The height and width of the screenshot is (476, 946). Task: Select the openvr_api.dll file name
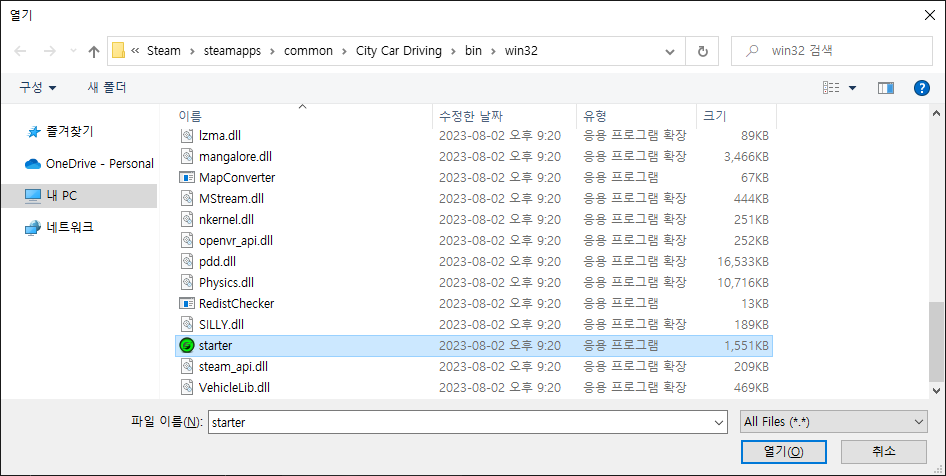[236, 240]
